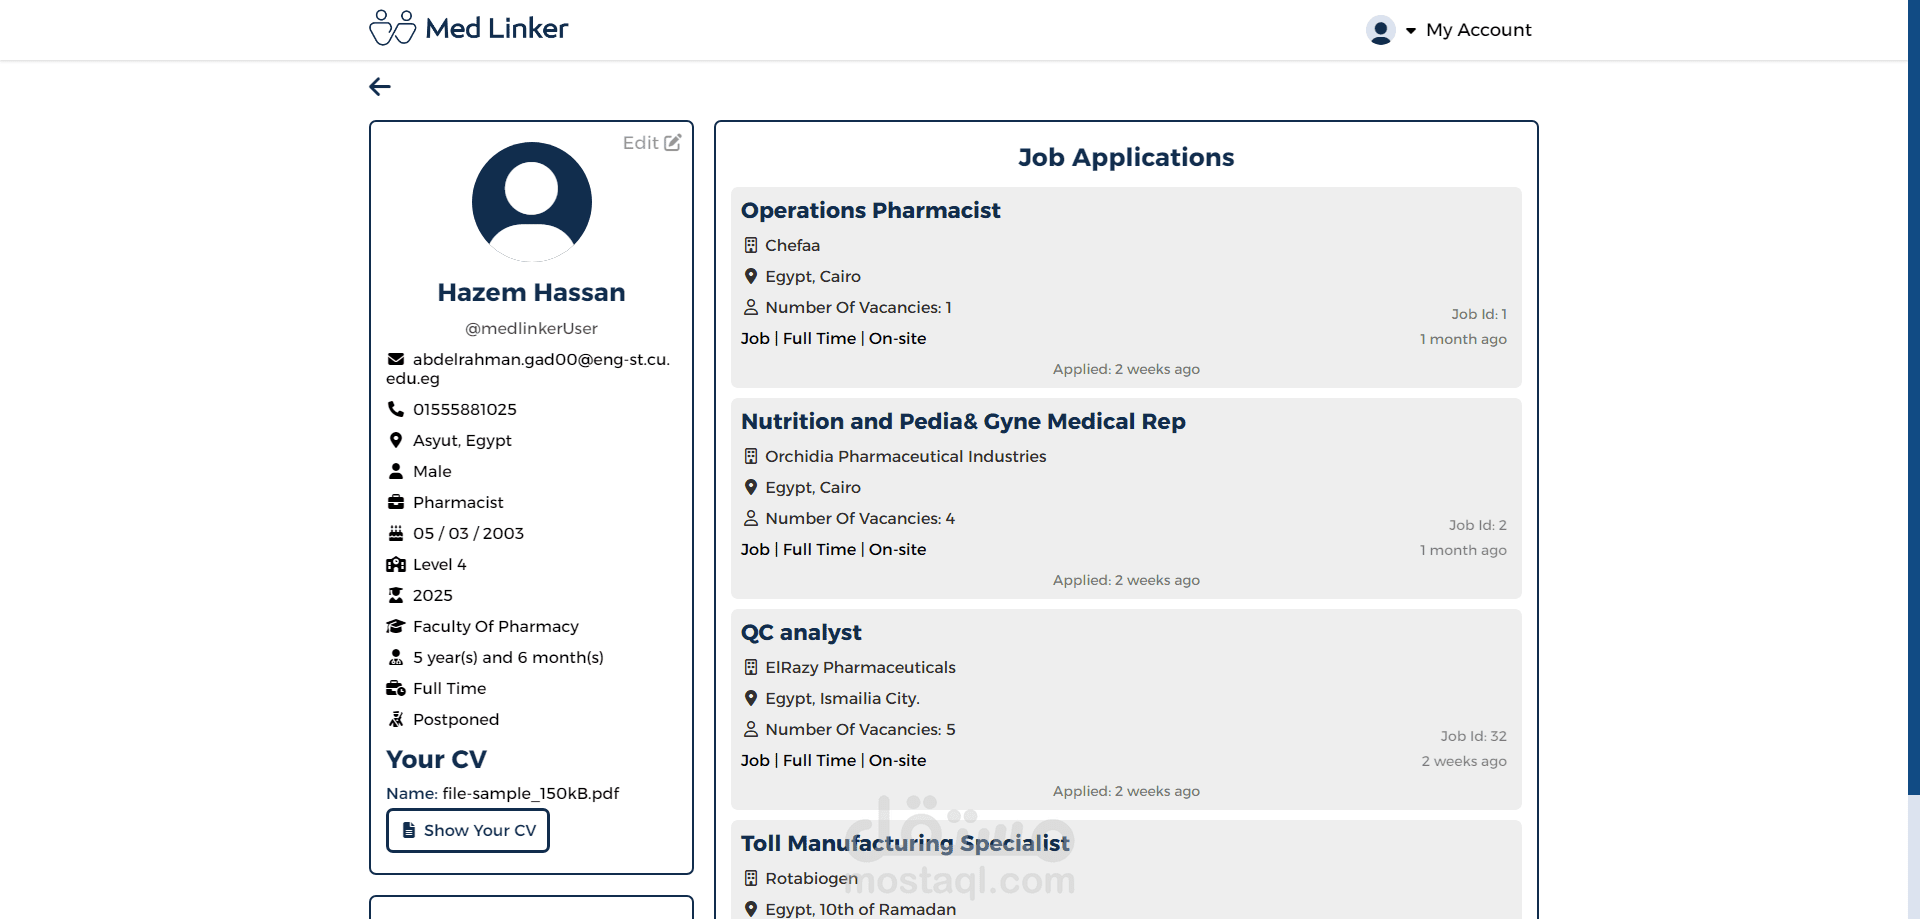Click the Job Id: 1 label
This screenshot has width=1920, height=919.
click(x=1479, y=314)
